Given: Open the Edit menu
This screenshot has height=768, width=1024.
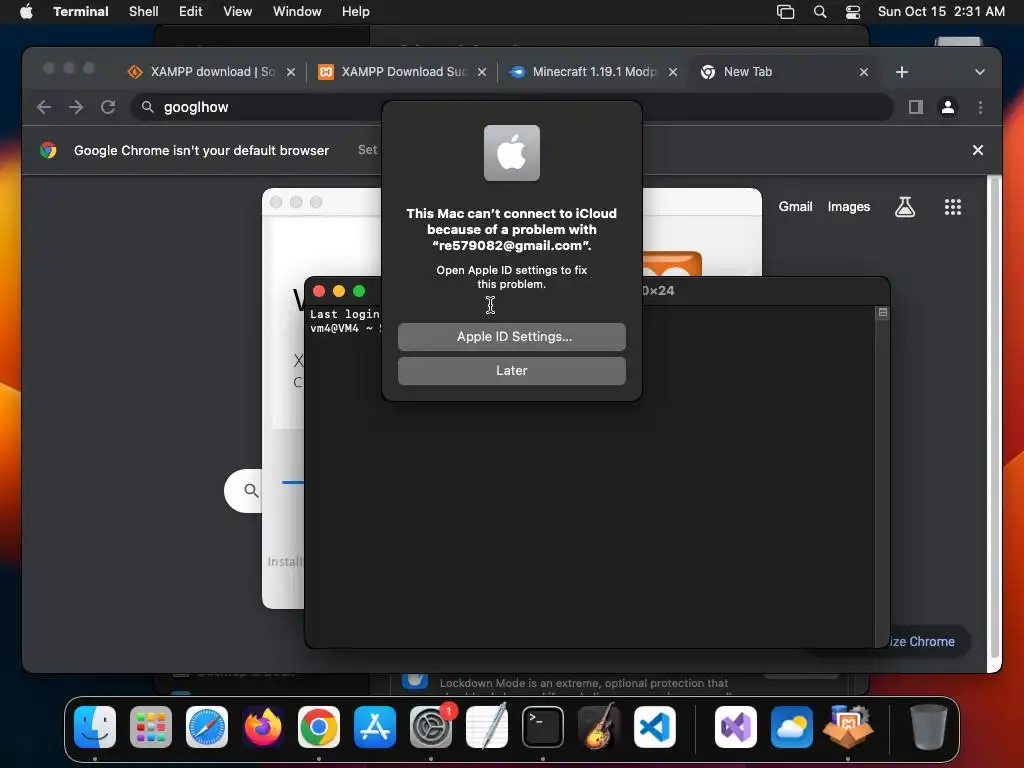Looking at the screenshot, I should coord(190,11).
